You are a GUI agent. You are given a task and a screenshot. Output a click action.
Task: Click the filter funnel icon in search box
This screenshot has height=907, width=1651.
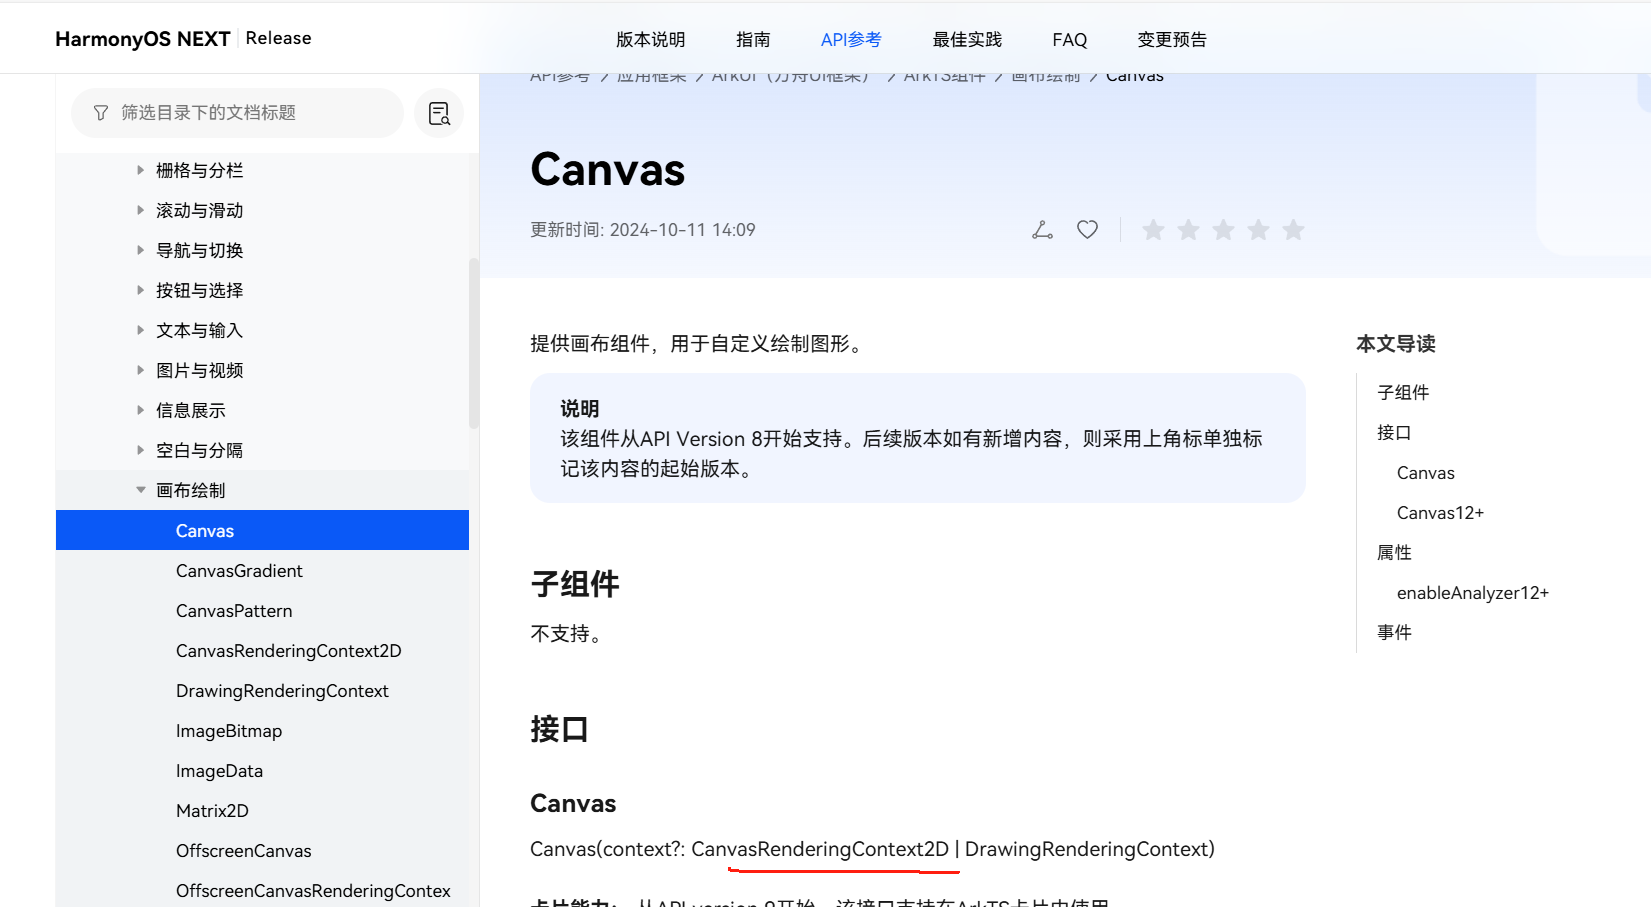click(101, 113)
